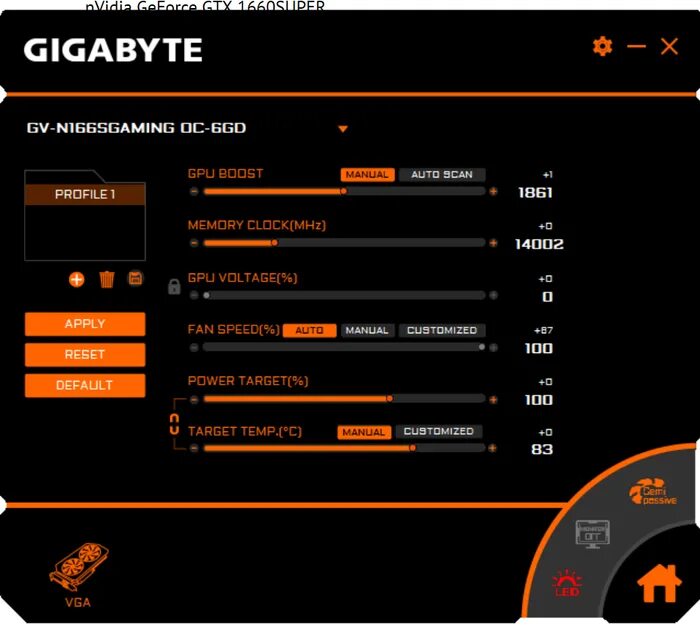This screenshot has width=700, height=625.
Task: Click the DEFAULT button
Action: [85, 385]
